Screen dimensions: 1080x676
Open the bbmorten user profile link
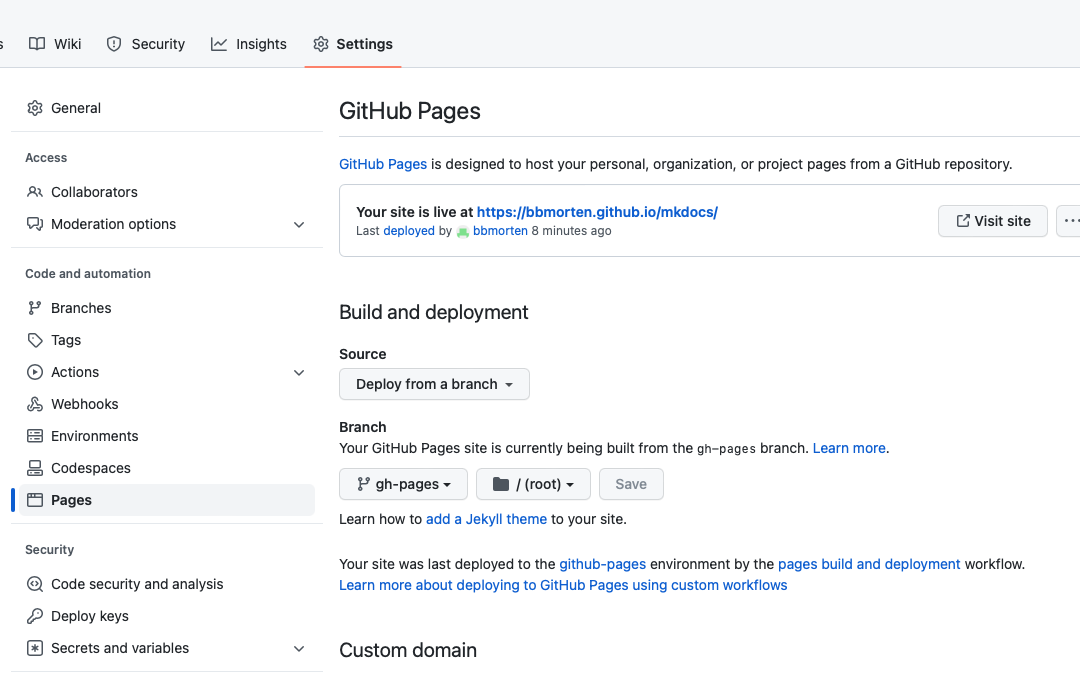[x=500, y=231]
